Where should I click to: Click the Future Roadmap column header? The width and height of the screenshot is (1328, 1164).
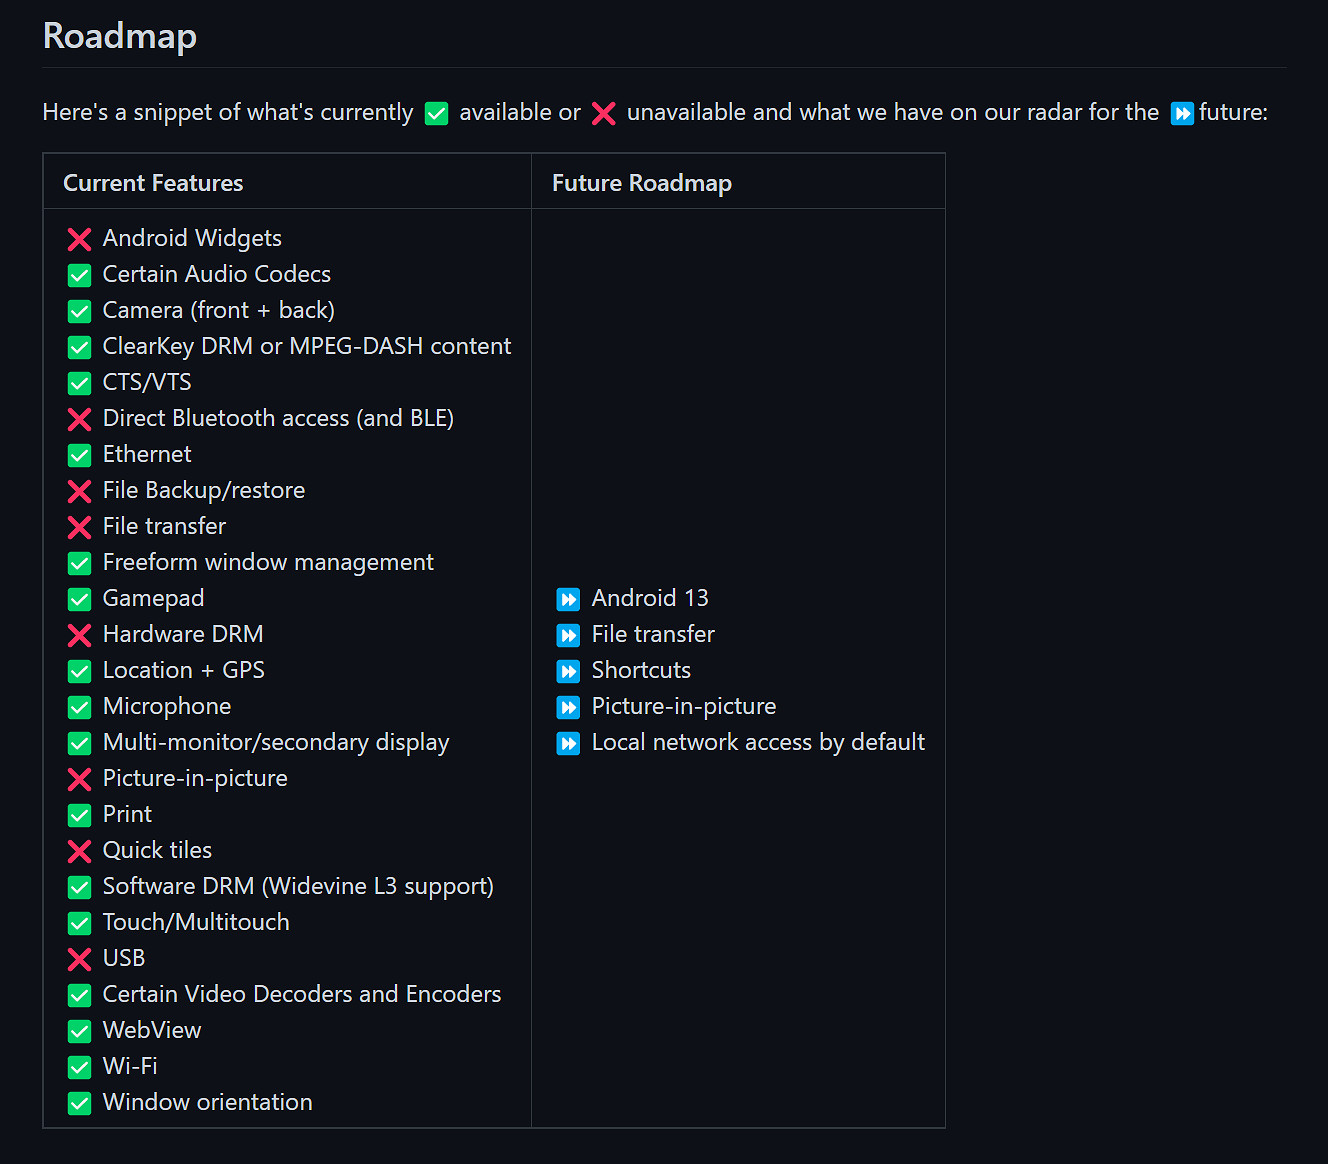tap(642, 183)
